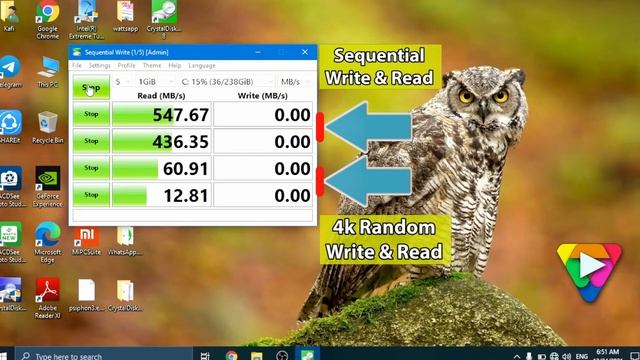Click the 547.67 read result cell
Image resolution: width=640 pixels, height=360 pixels.
point(162,114)
